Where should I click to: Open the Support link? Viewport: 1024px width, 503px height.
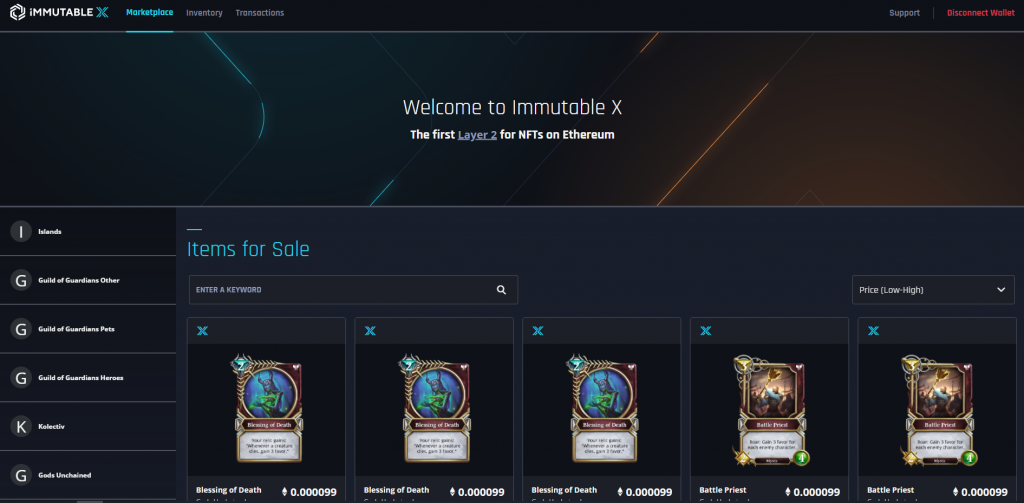(904, 13)
